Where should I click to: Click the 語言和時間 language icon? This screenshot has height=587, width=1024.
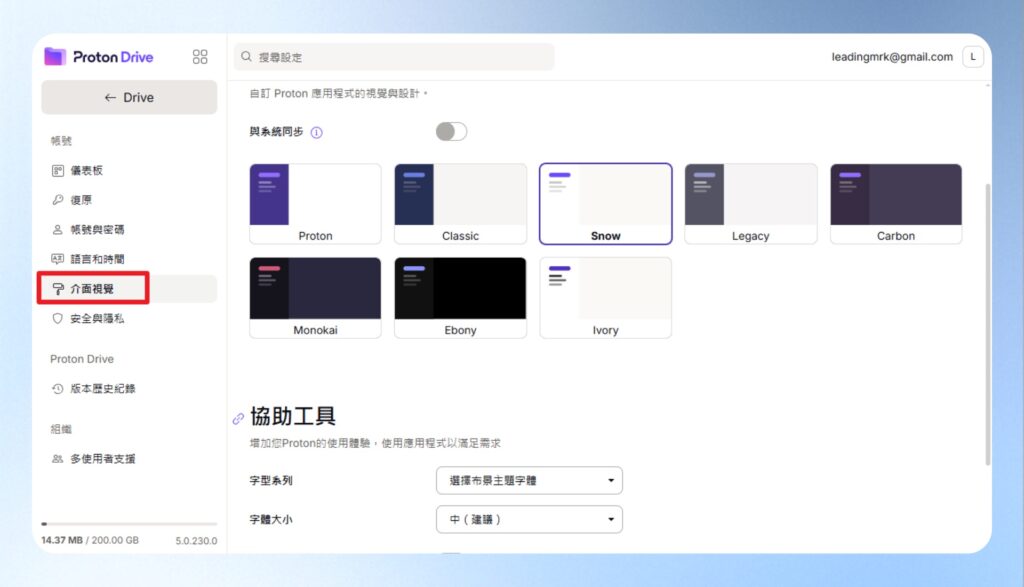[57, 259]
